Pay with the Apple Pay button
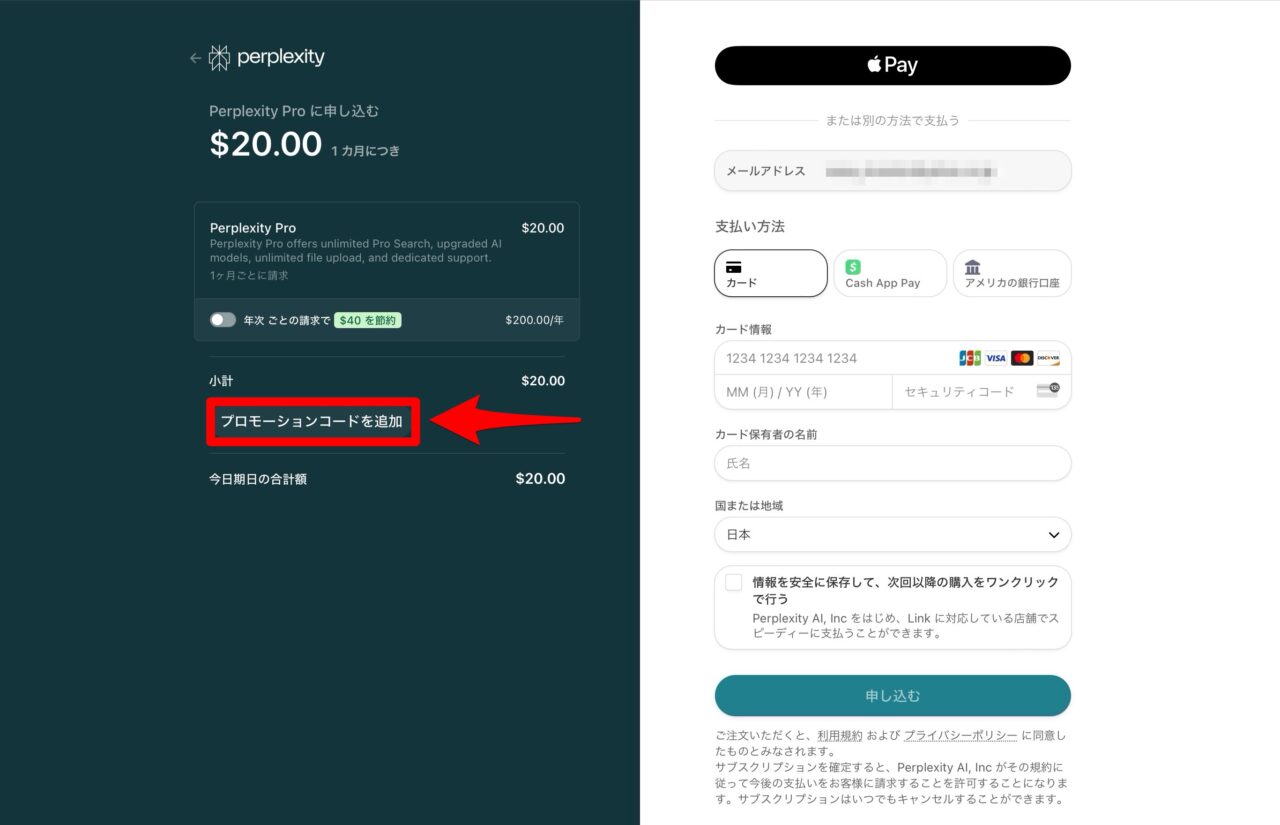 pos(891,65)
